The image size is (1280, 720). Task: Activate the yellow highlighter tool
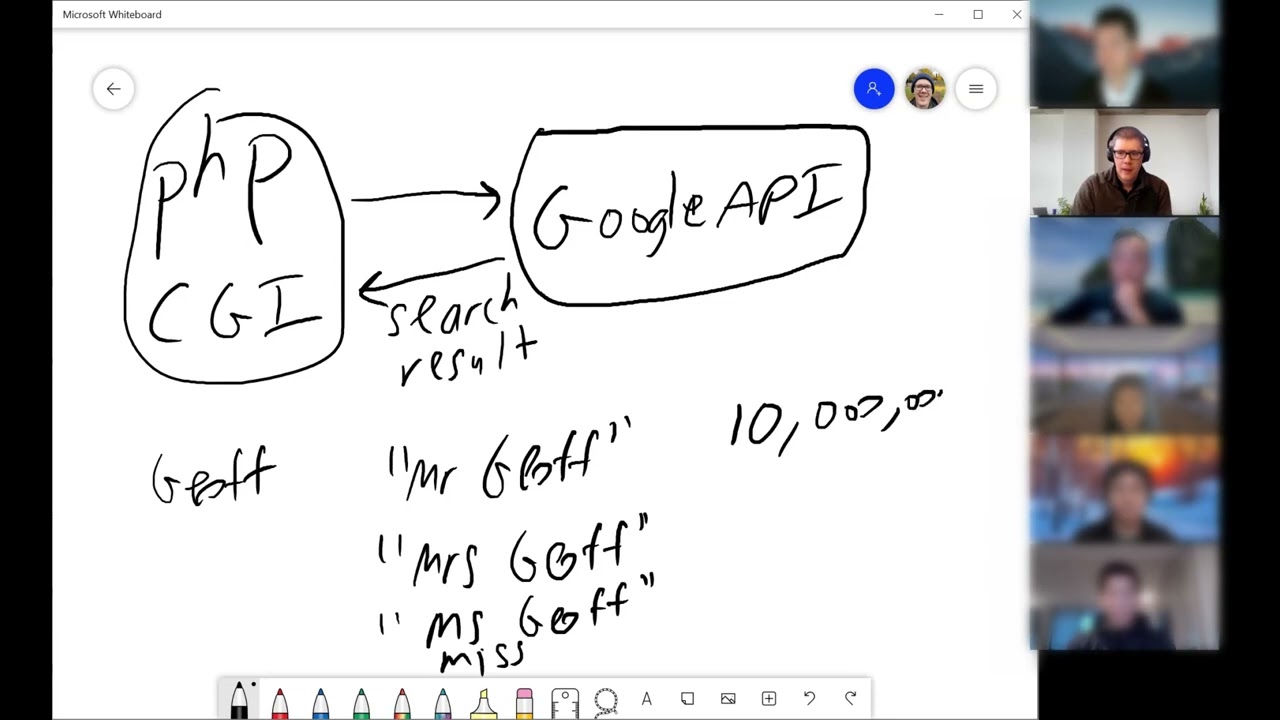(x=483, y=702)
